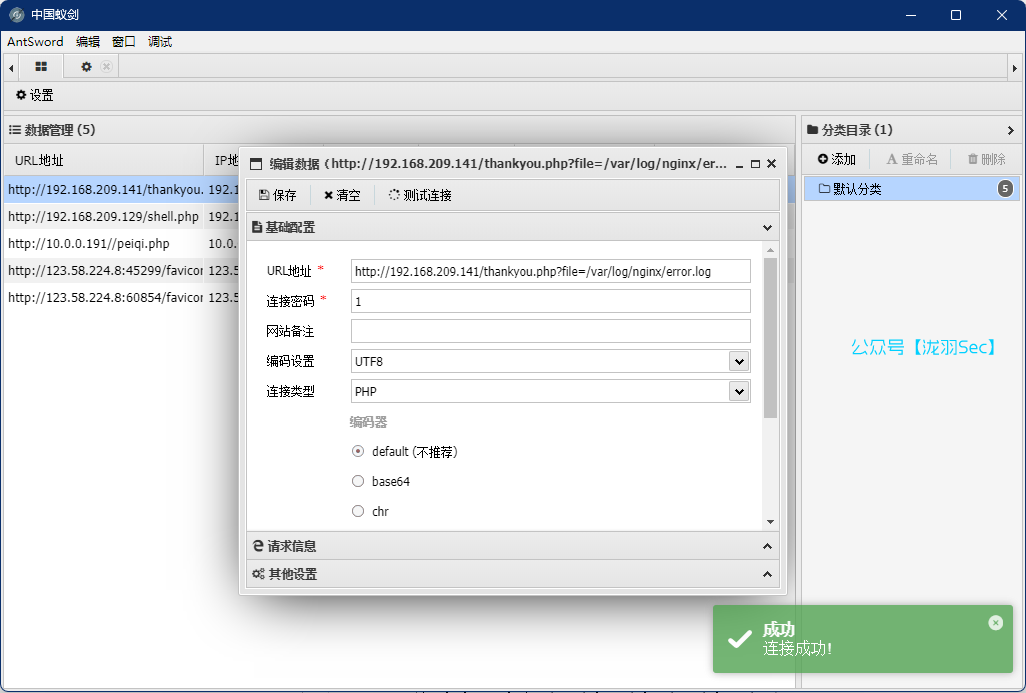This screenshot has width=1026, height=693.
Task: Click the dialog's vertical scrollbar
Action: (770, 340)
